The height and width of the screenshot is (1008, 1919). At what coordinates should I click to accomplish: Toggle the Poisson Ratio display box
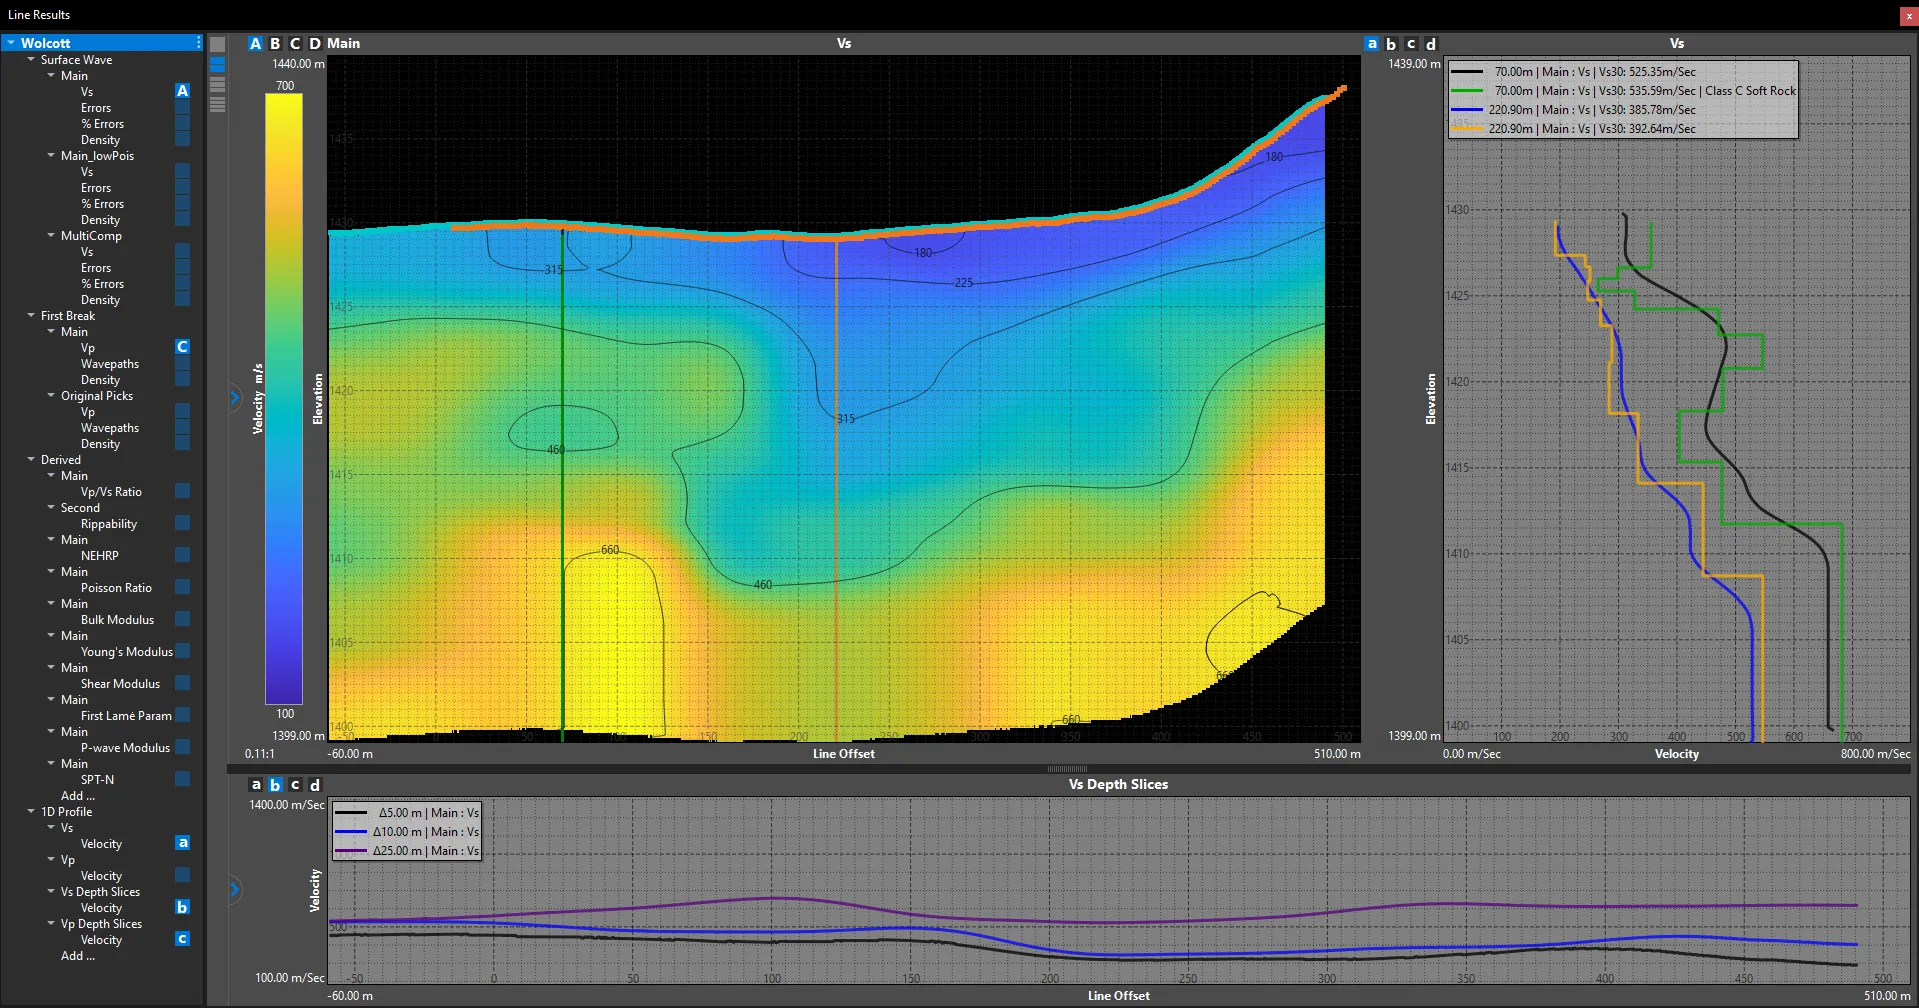tap(182, 587)
